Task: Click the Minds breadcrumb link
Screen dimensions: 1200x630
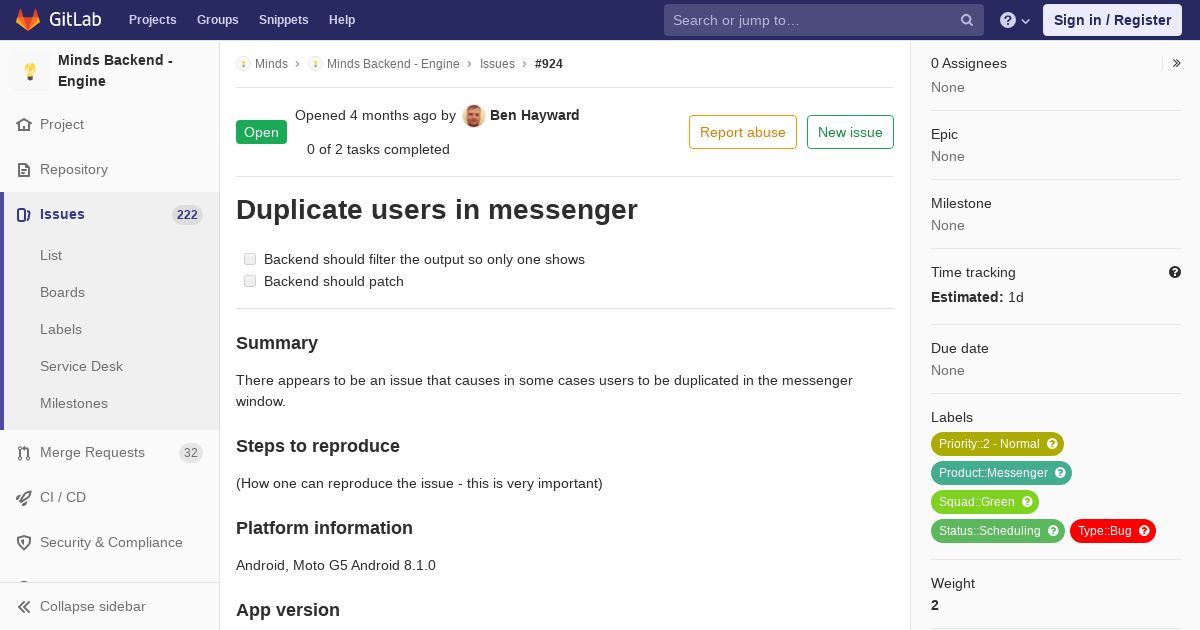Action: pyautogui.click(x=271, y=64)
